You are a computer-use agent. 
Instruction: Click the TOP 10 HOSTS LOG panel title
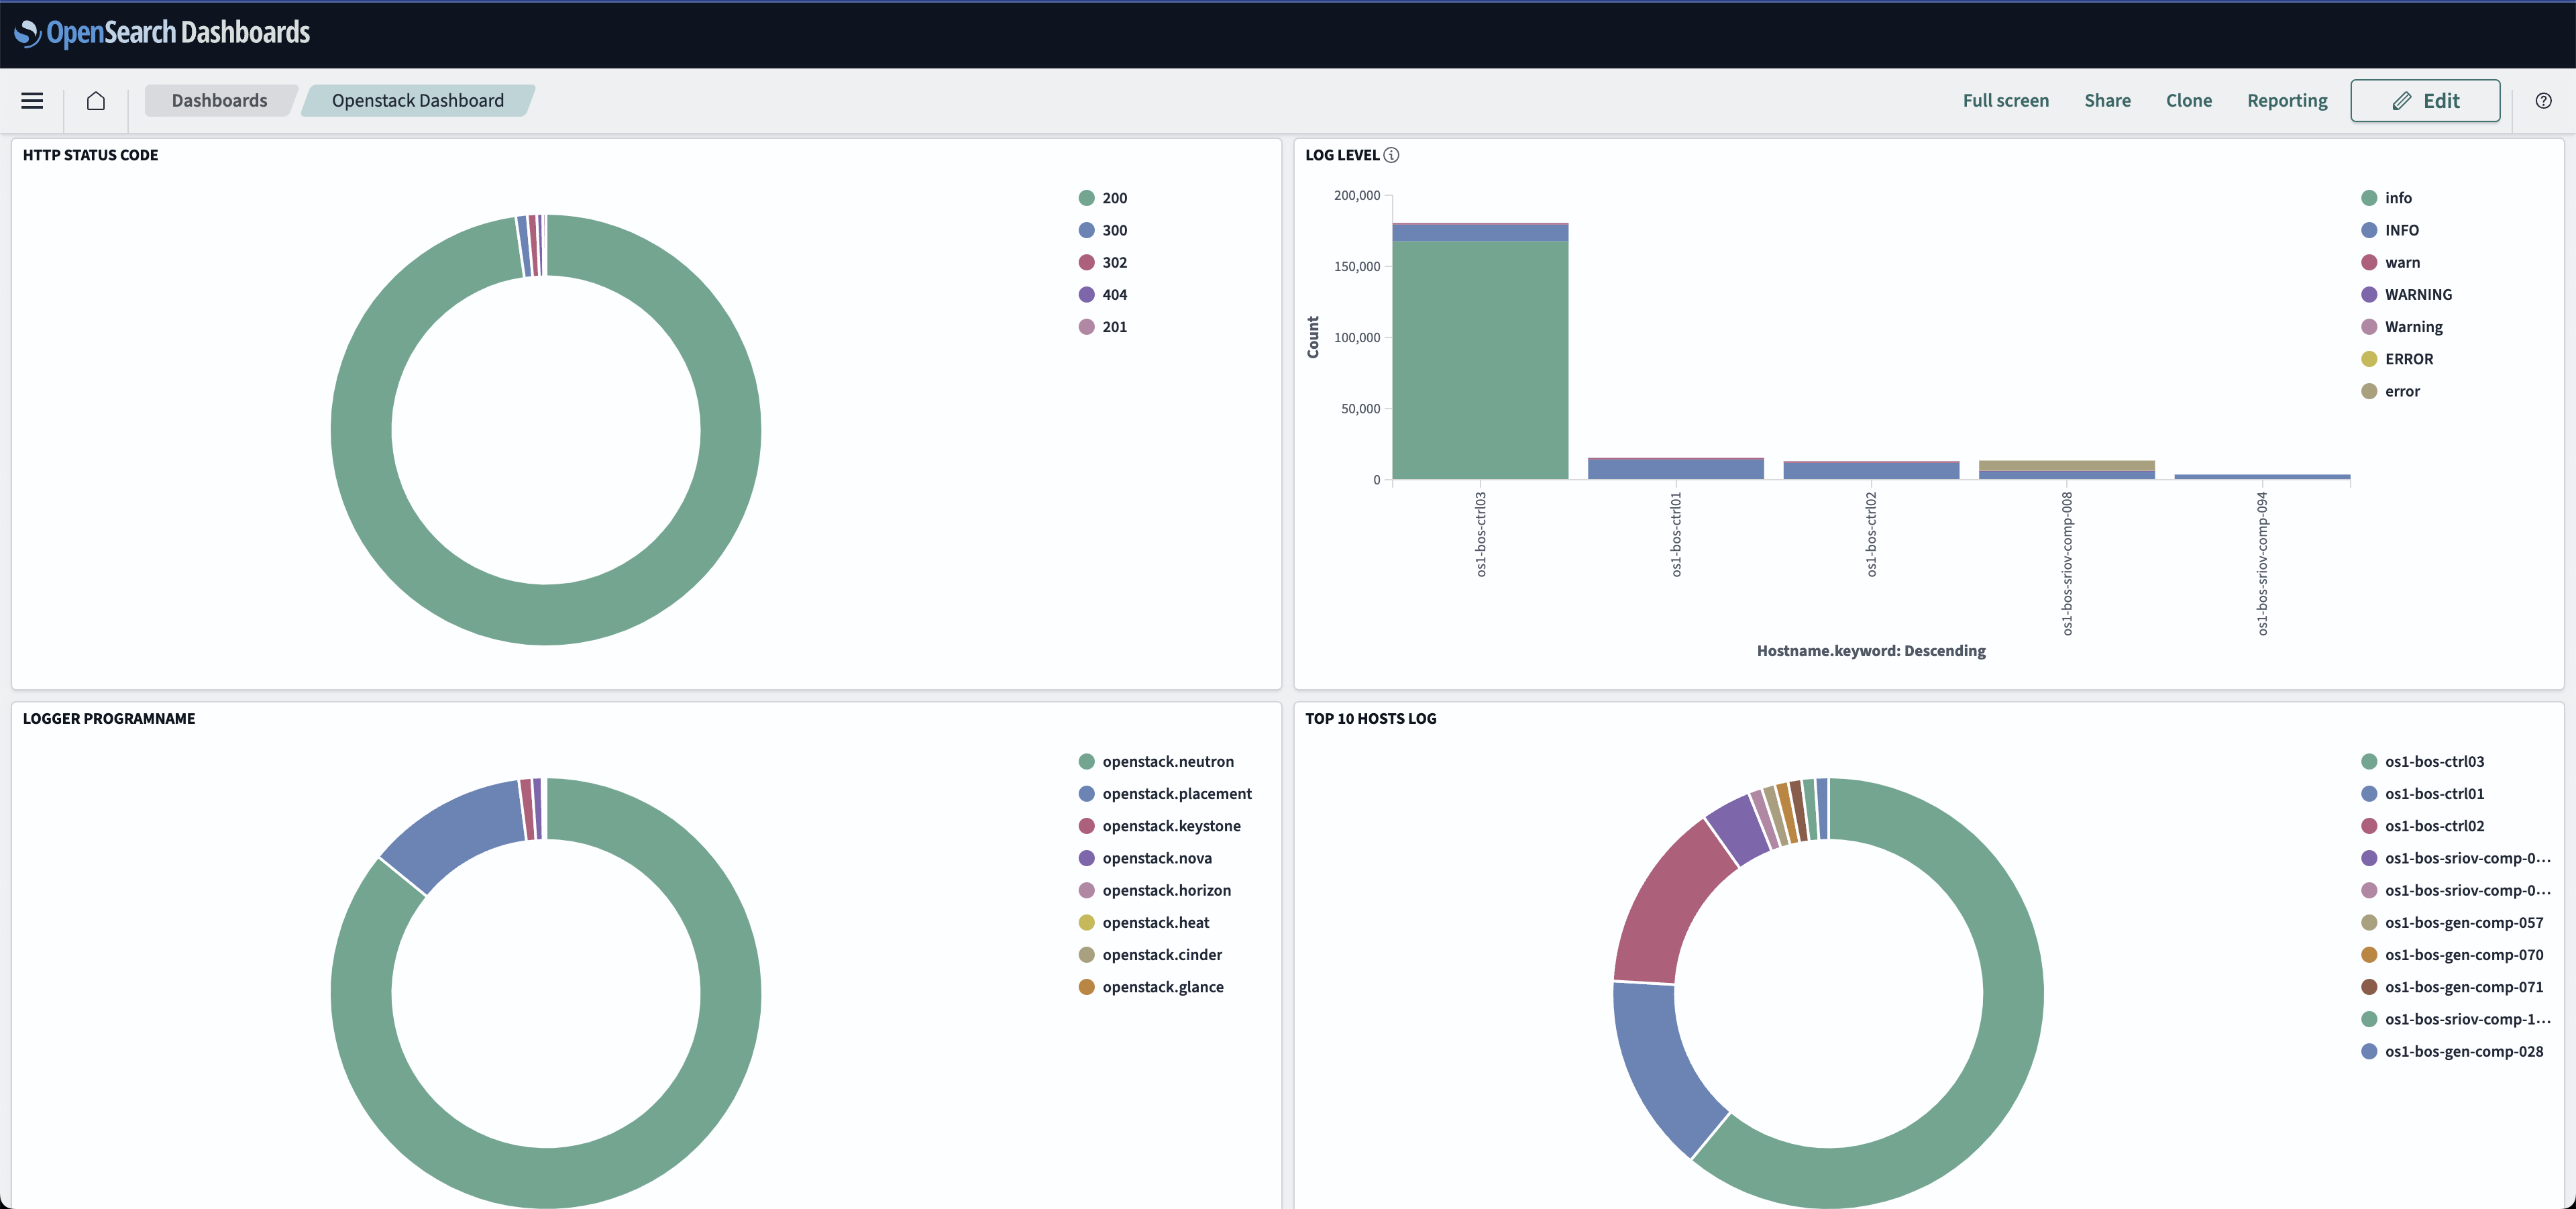pos(1370,719)
